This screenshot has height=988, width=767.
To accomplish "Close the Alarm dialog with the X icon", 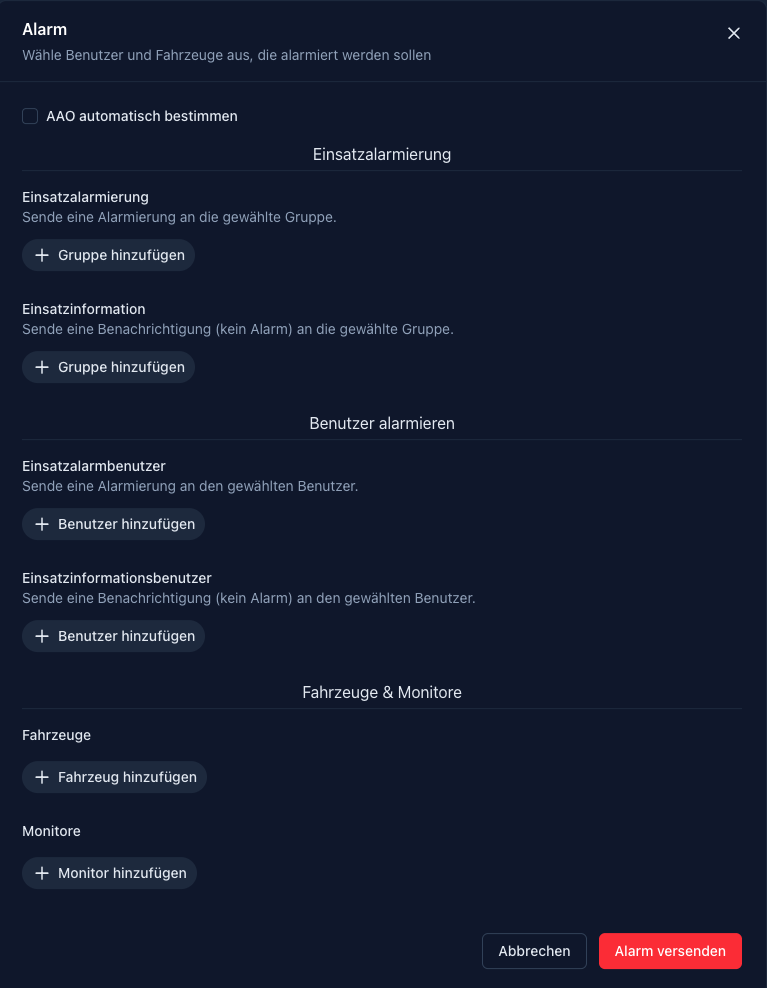I will [734, 33].
